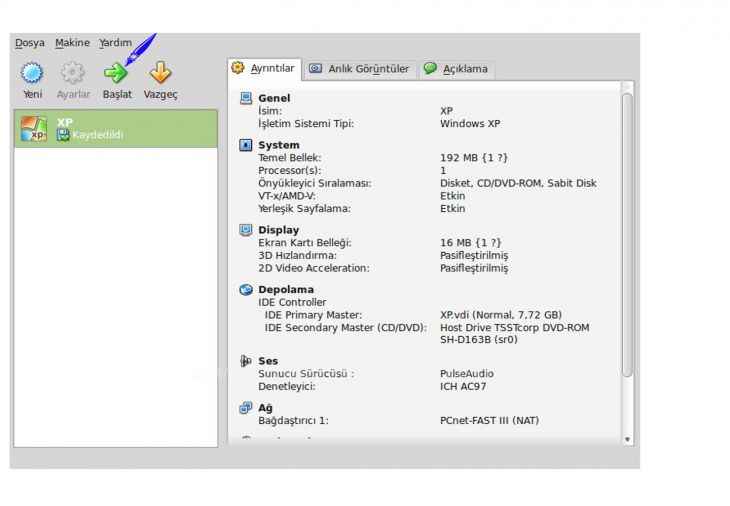
Task: Click the System section heading
Action: pos(279,145)
